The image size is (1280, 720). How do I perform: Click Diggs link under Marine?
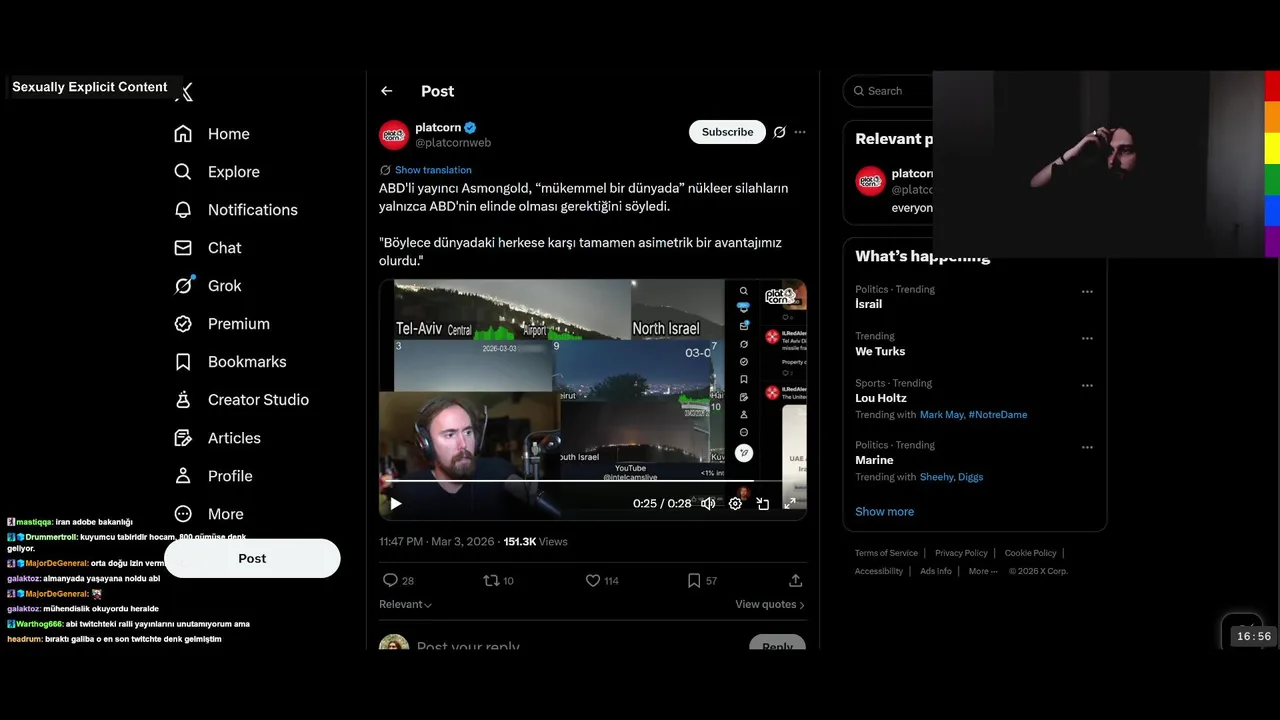click(x=971, y=477)
